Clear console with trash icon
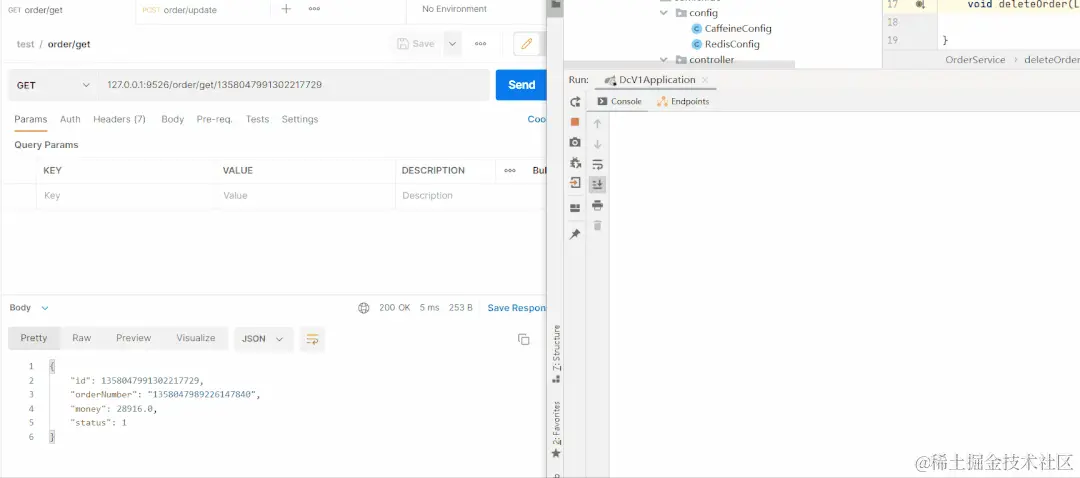 coord(597,225)
